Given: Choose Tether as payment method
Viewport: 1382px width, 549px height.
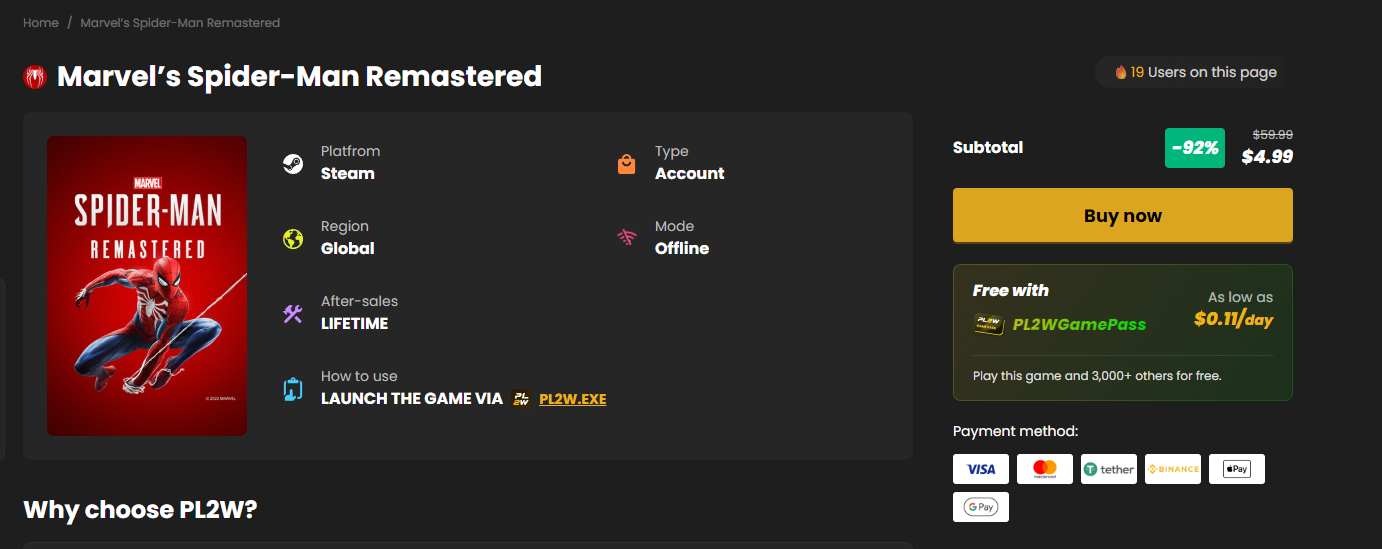Looking at the screenshot, I should [1109, 469].
